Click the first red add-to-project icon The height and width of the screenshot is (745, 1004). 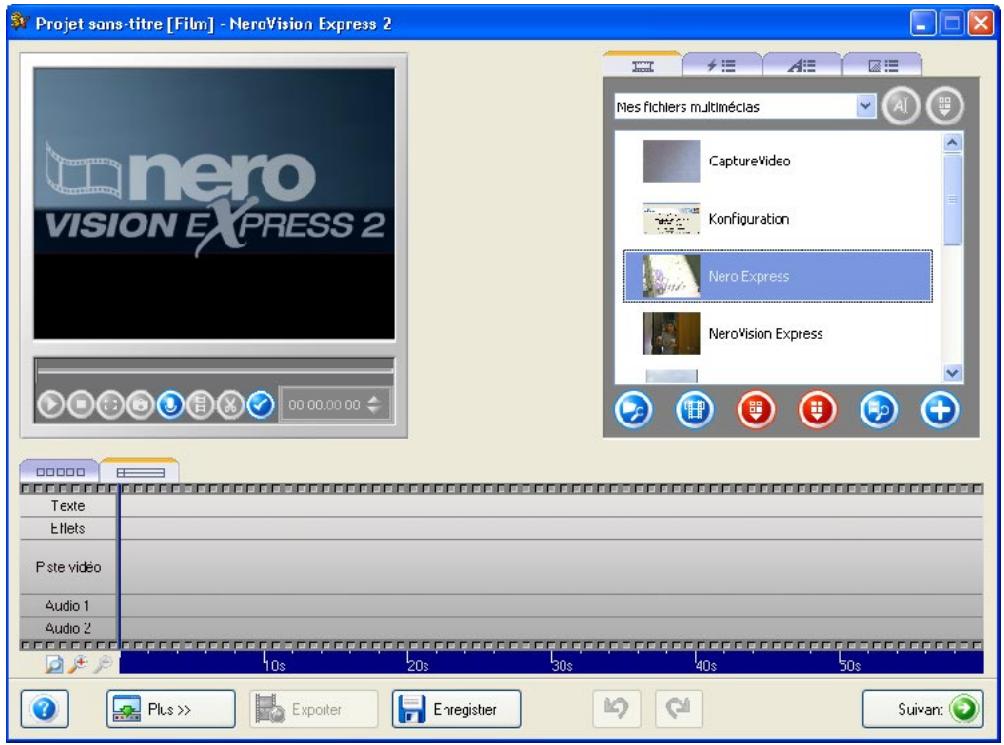(x=756, y=410)
